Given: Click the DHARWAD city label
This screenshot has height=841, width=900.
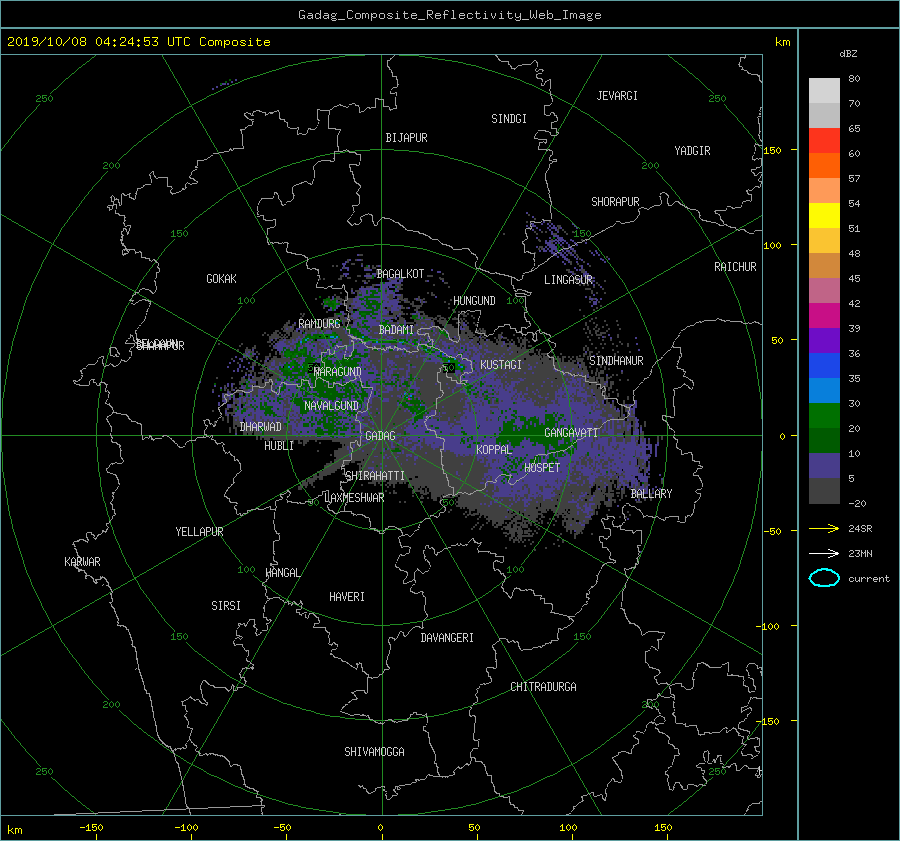Looking at the screenshot, I should 261,427.
